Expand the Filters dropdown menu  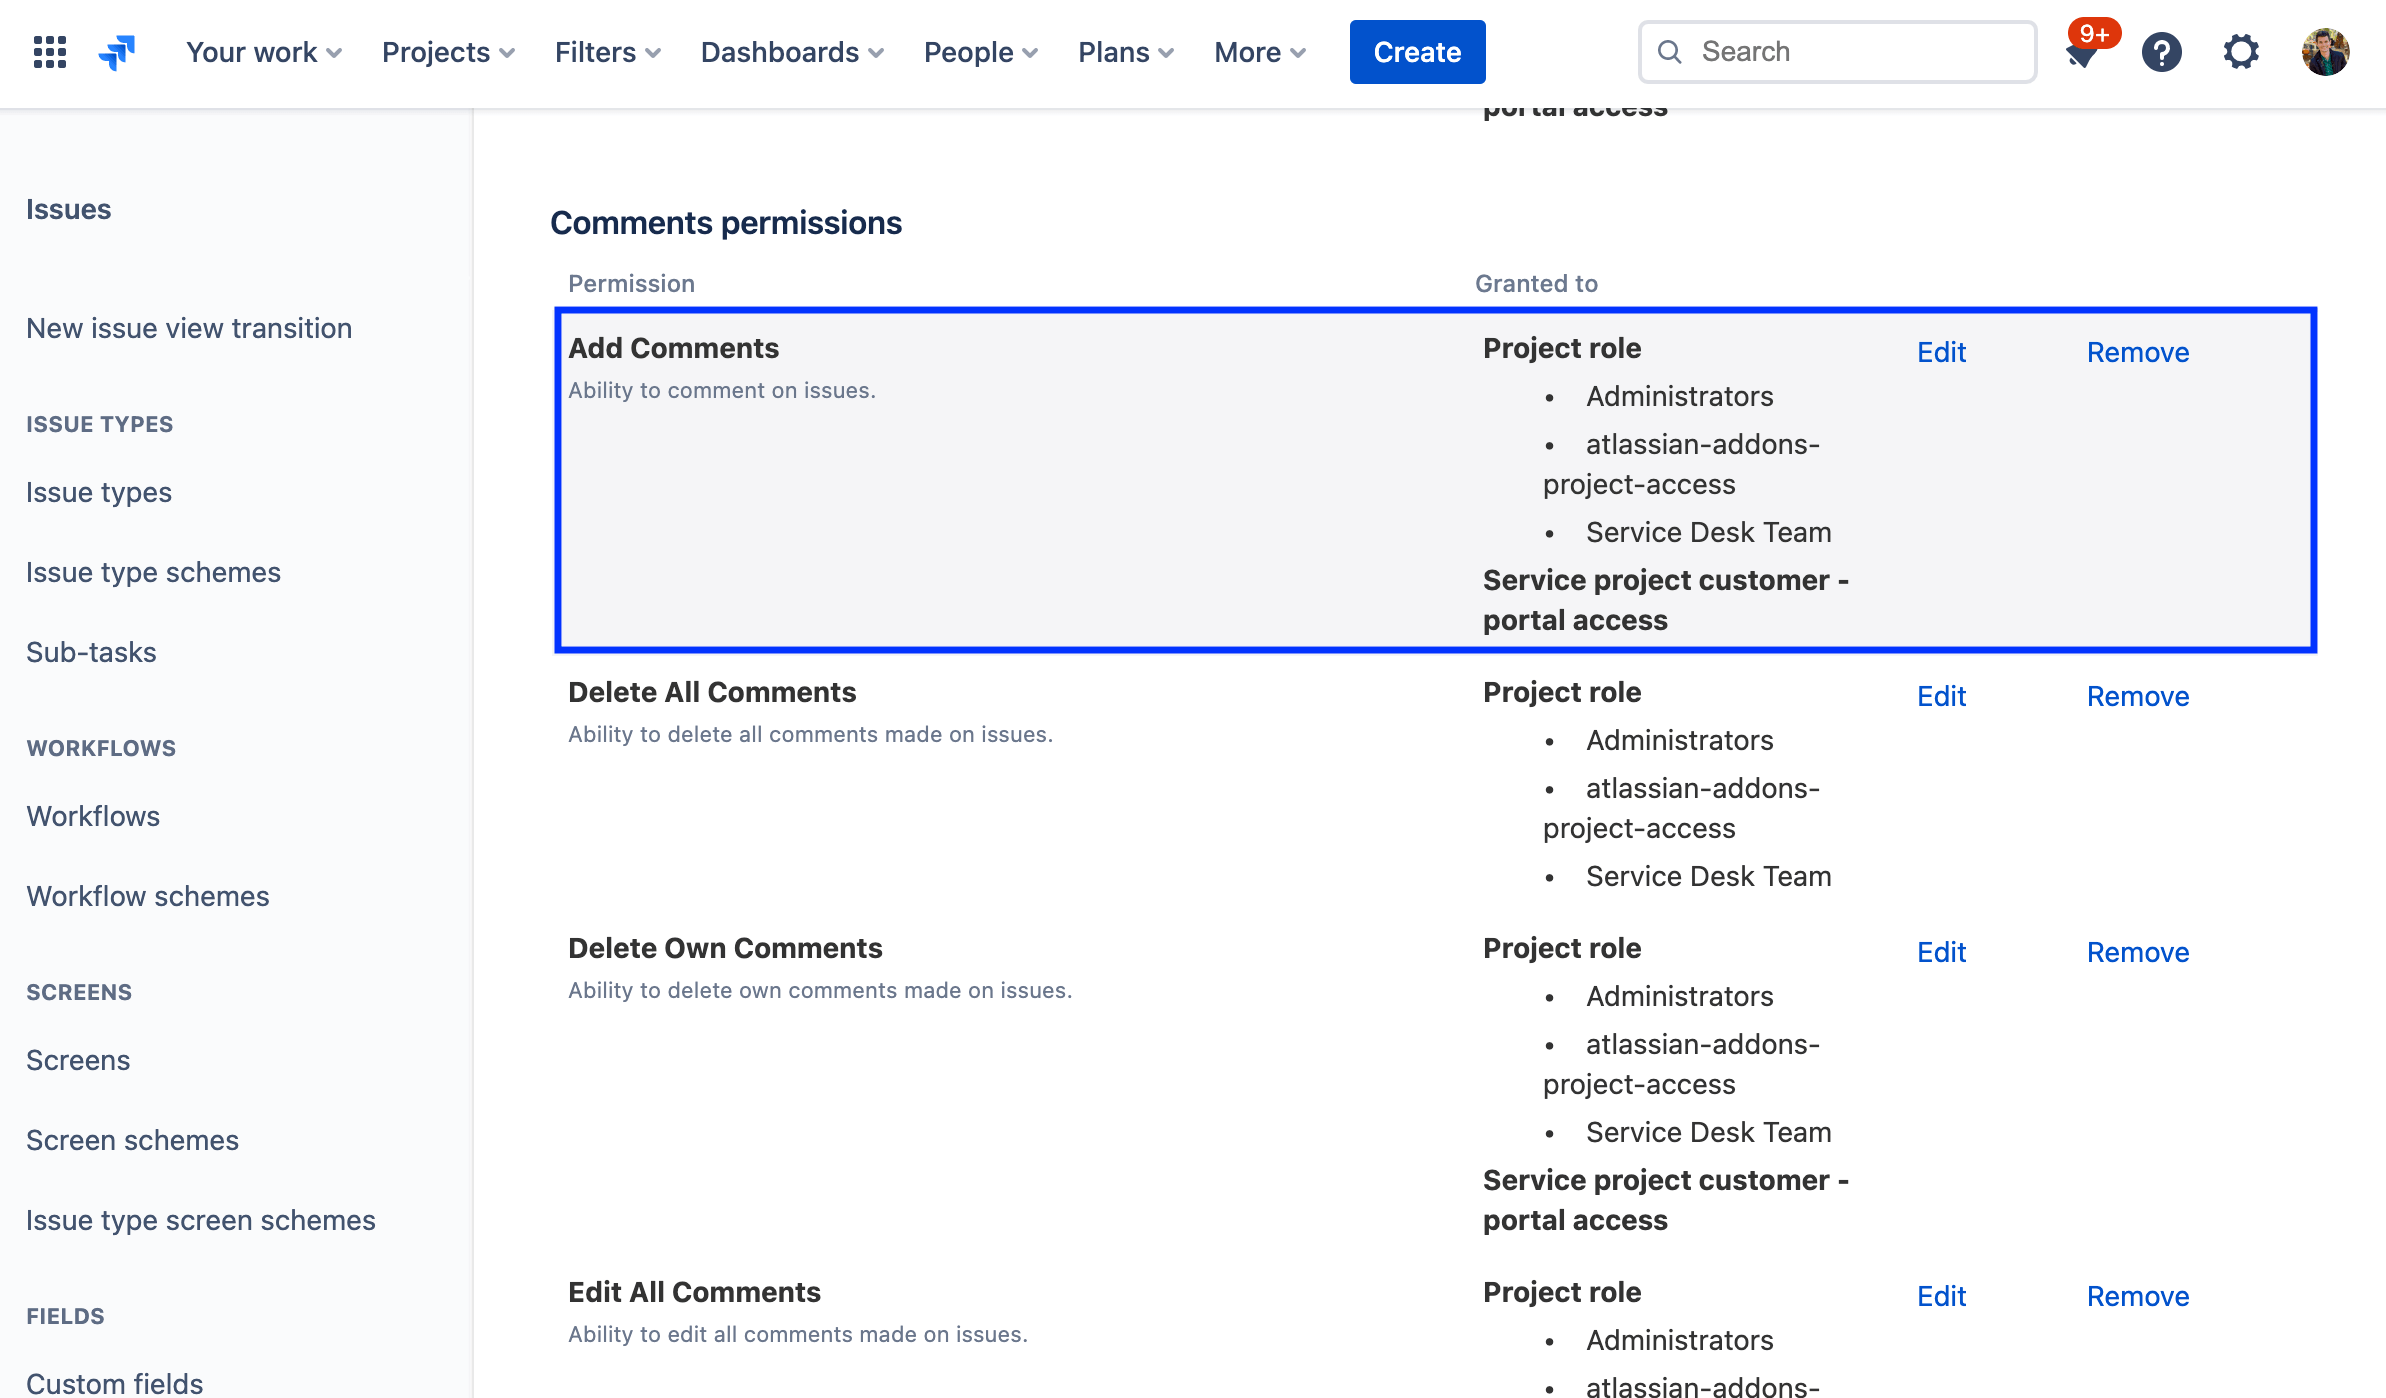tap(607, 50)
